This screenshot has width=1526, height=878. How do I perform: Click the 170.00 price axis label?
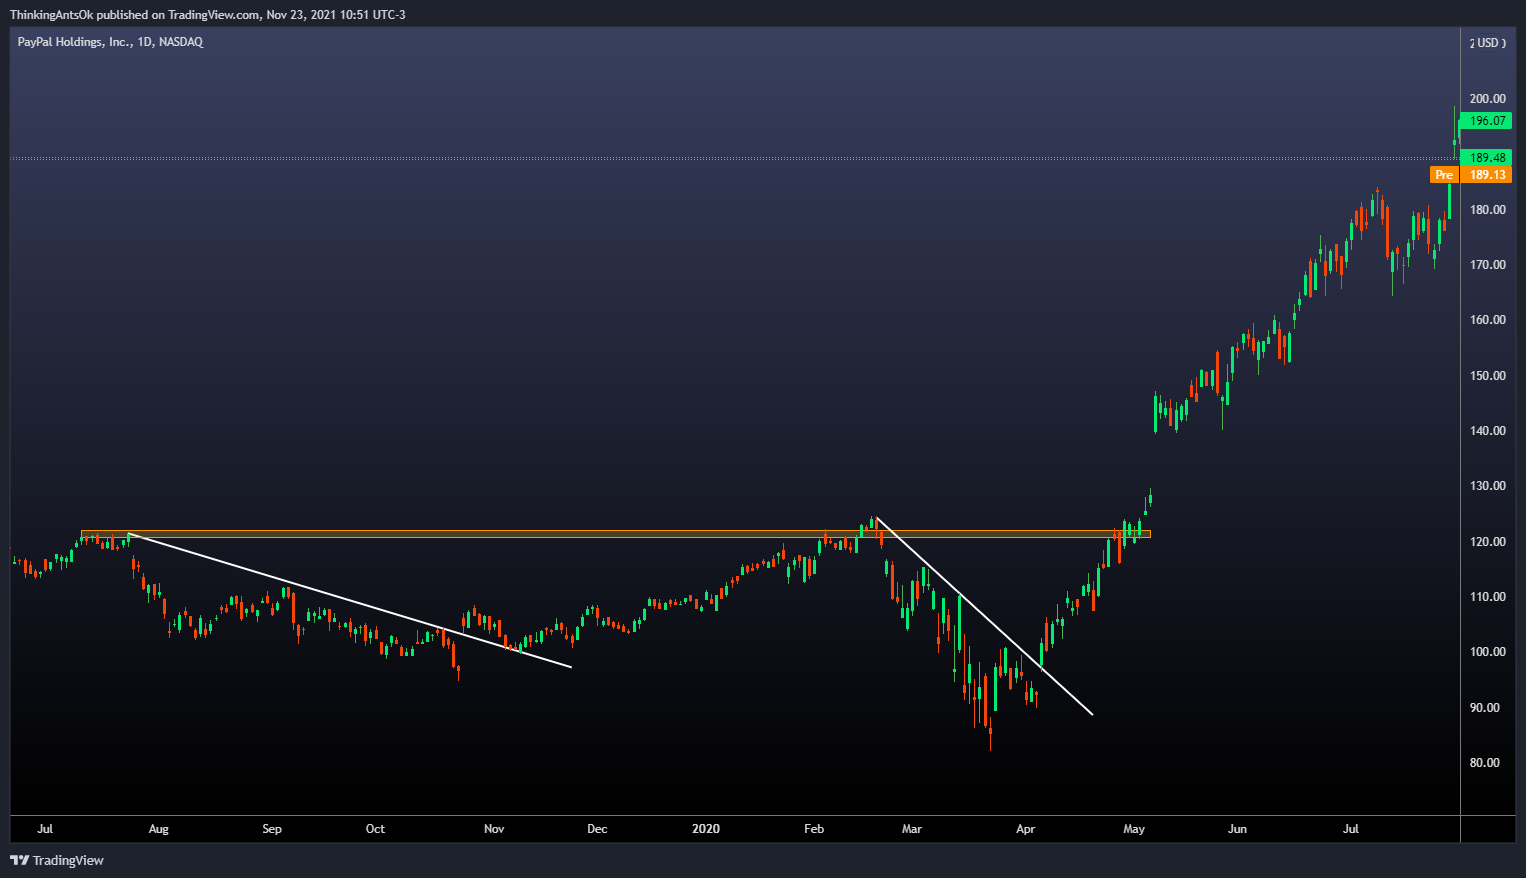click(x=1488, y=265)
